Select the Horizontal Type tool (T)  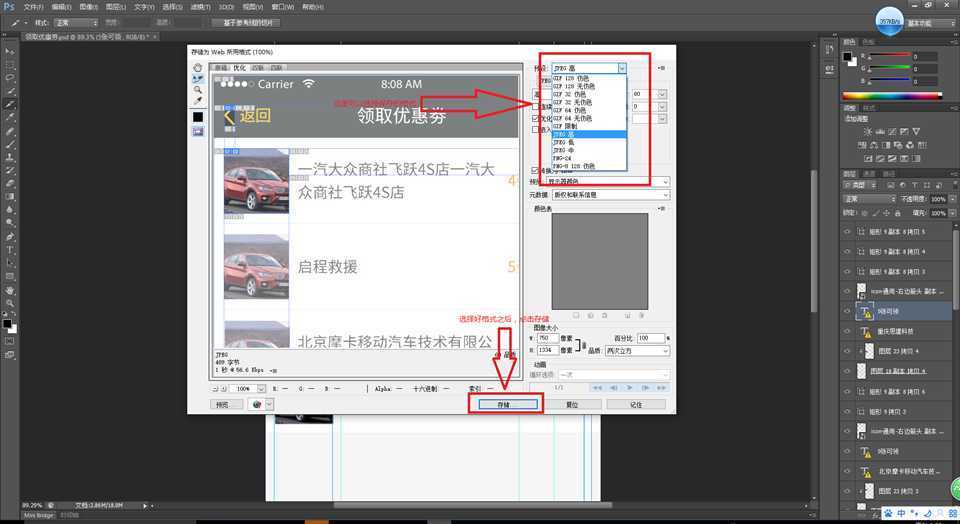click(9, 250)
